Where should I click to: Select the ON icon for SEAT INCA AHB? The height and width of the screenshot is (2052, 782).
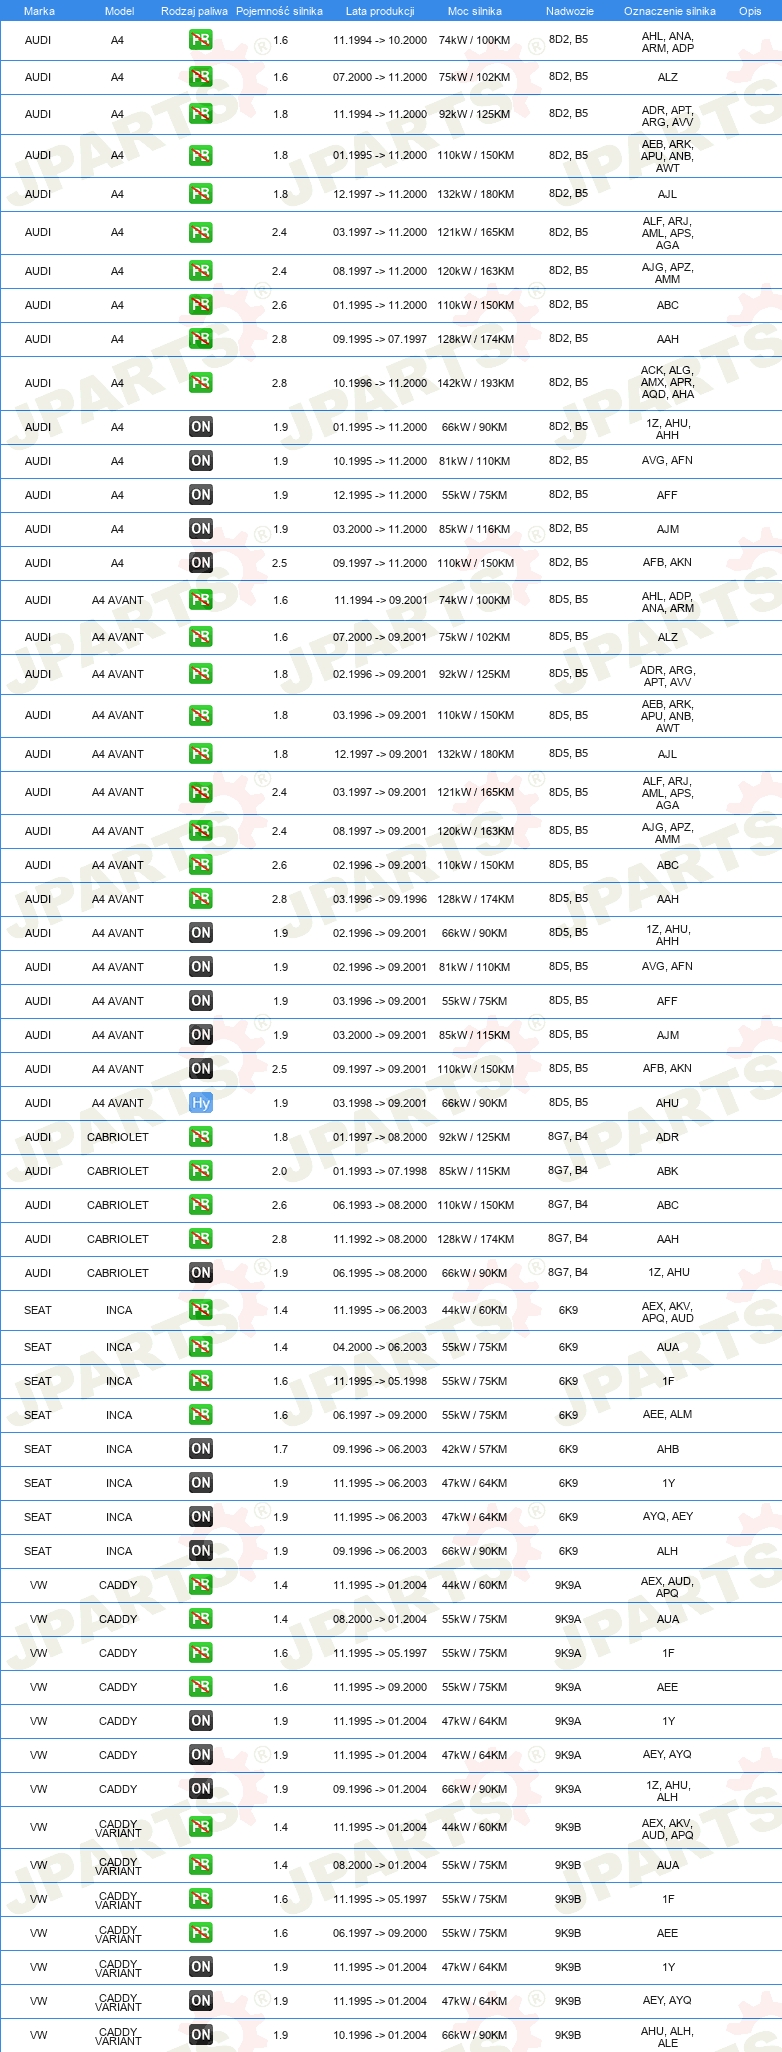tap(200, 1449)
